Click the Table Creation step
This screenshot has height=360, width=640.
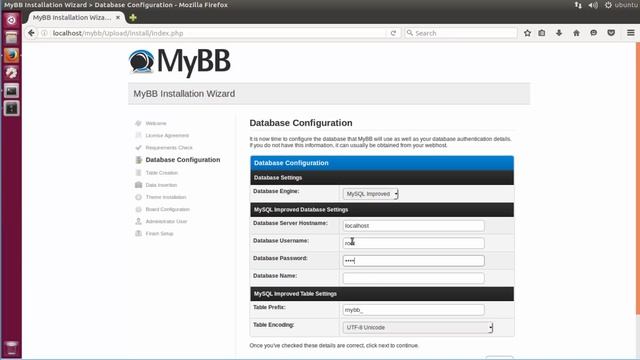click(162, 173)
